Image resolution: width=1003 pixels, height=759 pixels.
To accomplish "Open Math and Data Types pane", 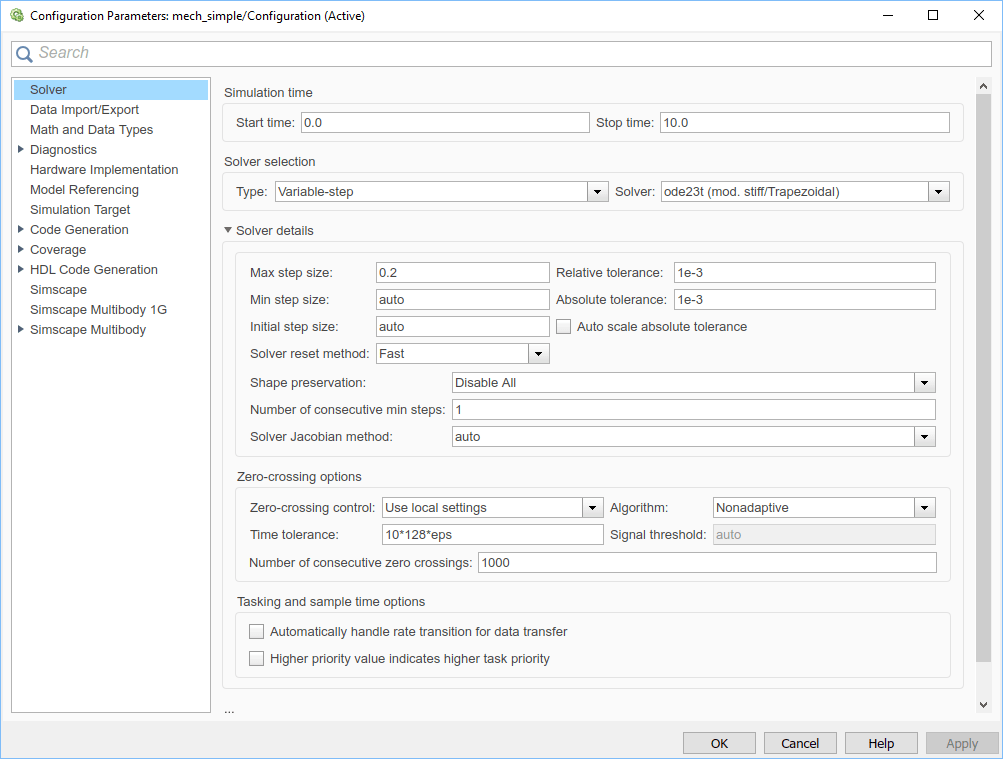I will (91, 129).
